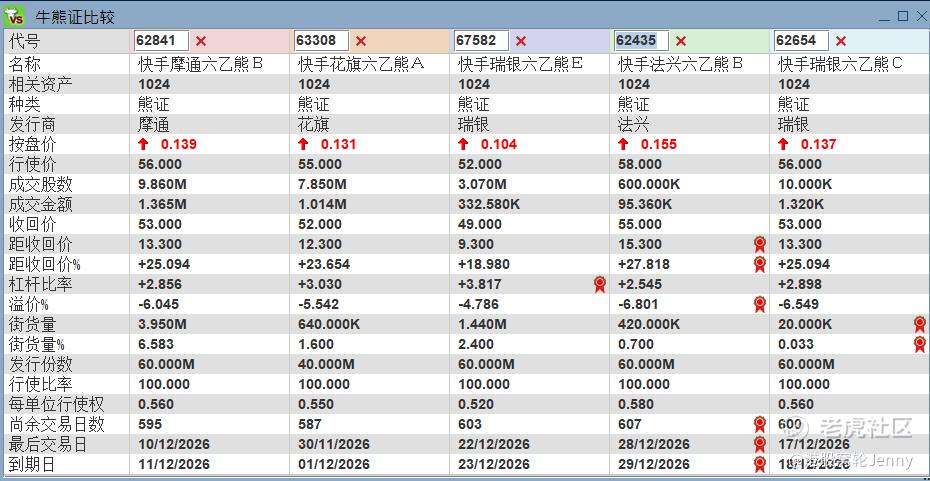Click the award ribbon next to 0.033

click(x=920, y=344)
